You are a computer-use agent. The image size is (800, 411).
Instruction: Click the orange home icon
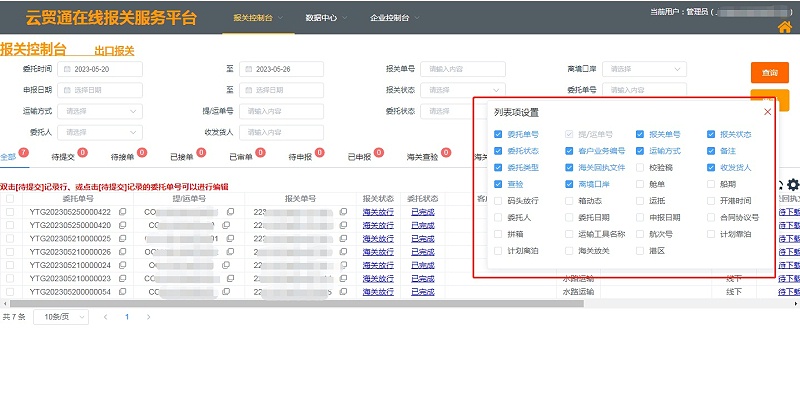[785, 27]
